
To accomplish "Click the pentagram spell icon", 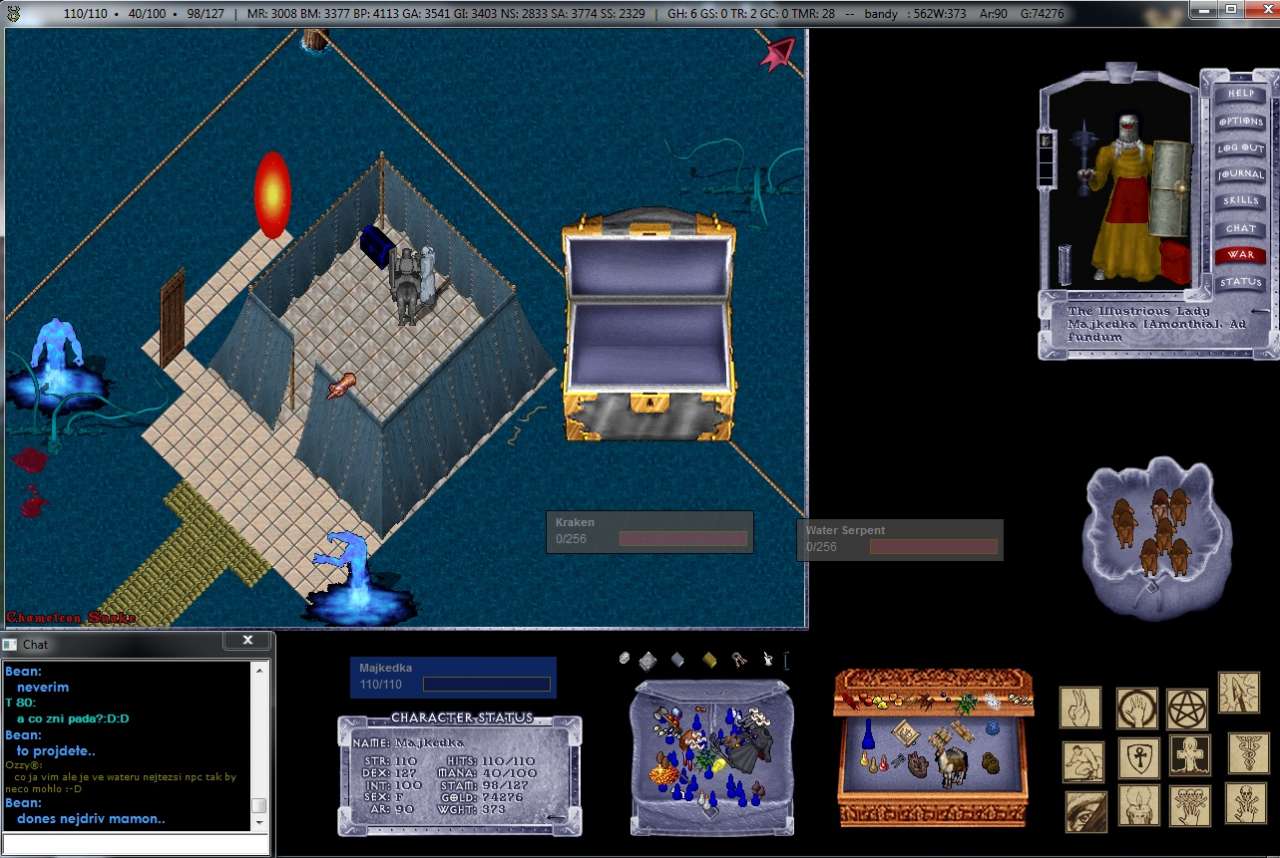I will pos(1187,708).
